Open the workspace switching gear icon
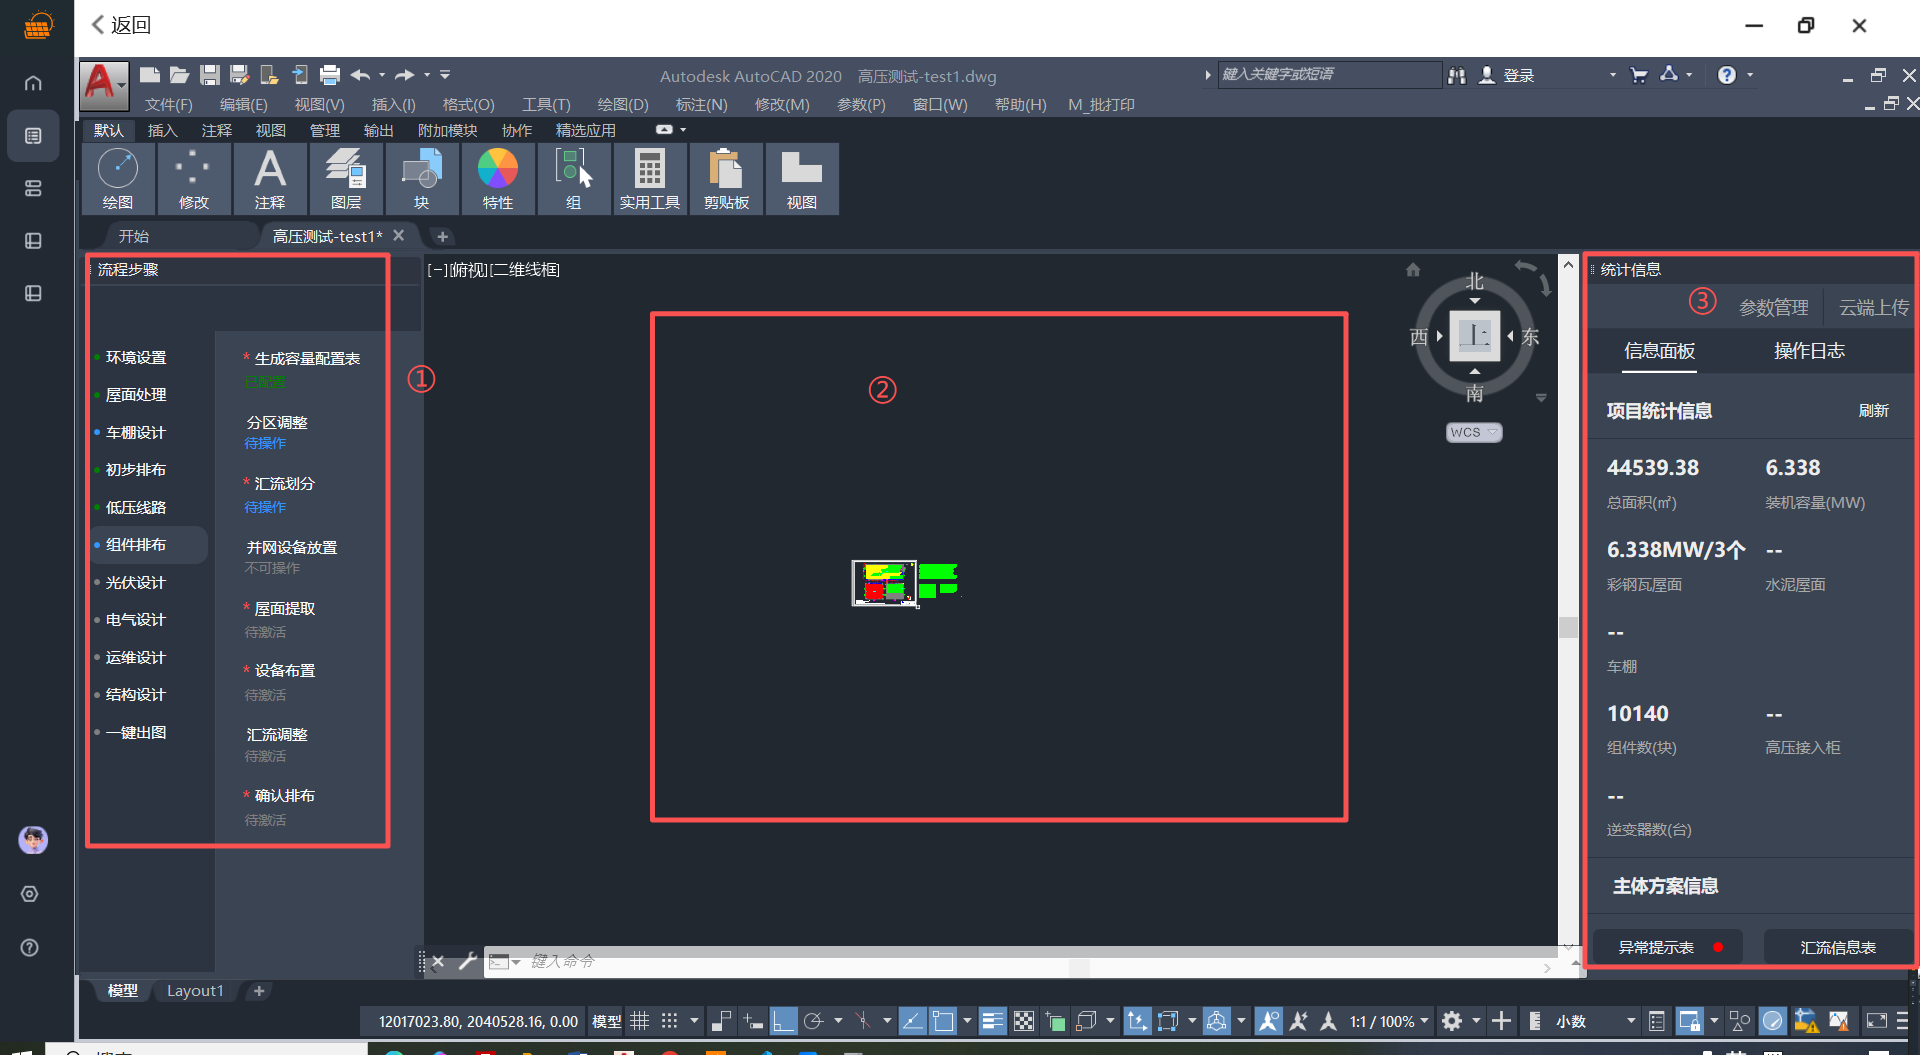Screen dimensions: 1920x1055 1452,1021
